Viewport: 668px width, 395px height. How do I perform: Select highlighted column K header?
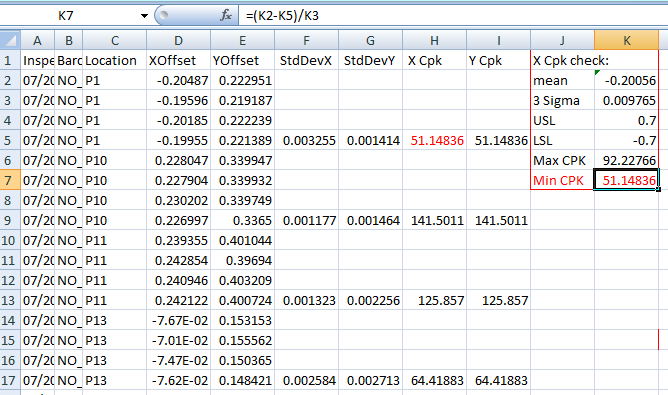(x=627, y=40)
